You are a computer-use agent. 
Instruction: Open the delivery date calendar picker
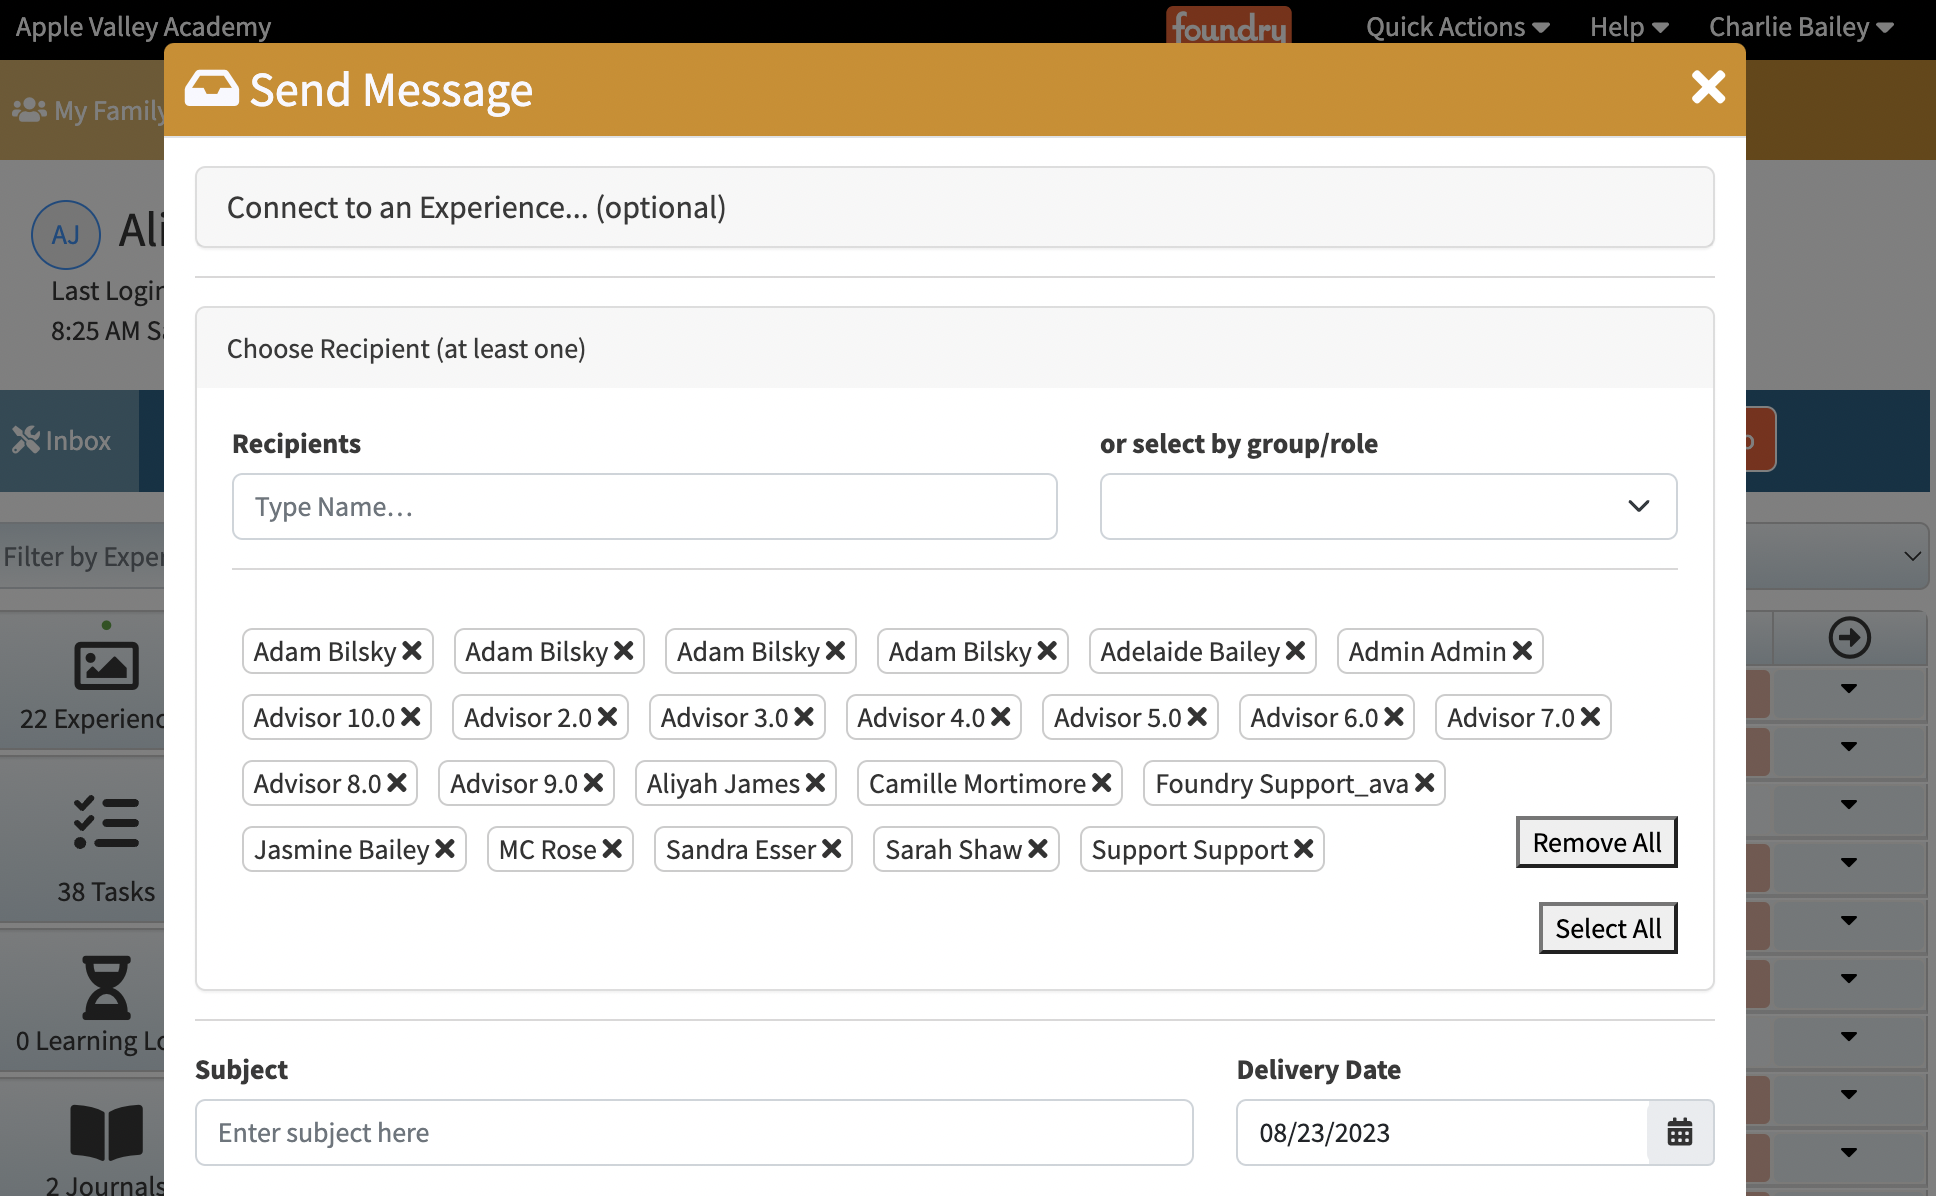(1680, 1132)
